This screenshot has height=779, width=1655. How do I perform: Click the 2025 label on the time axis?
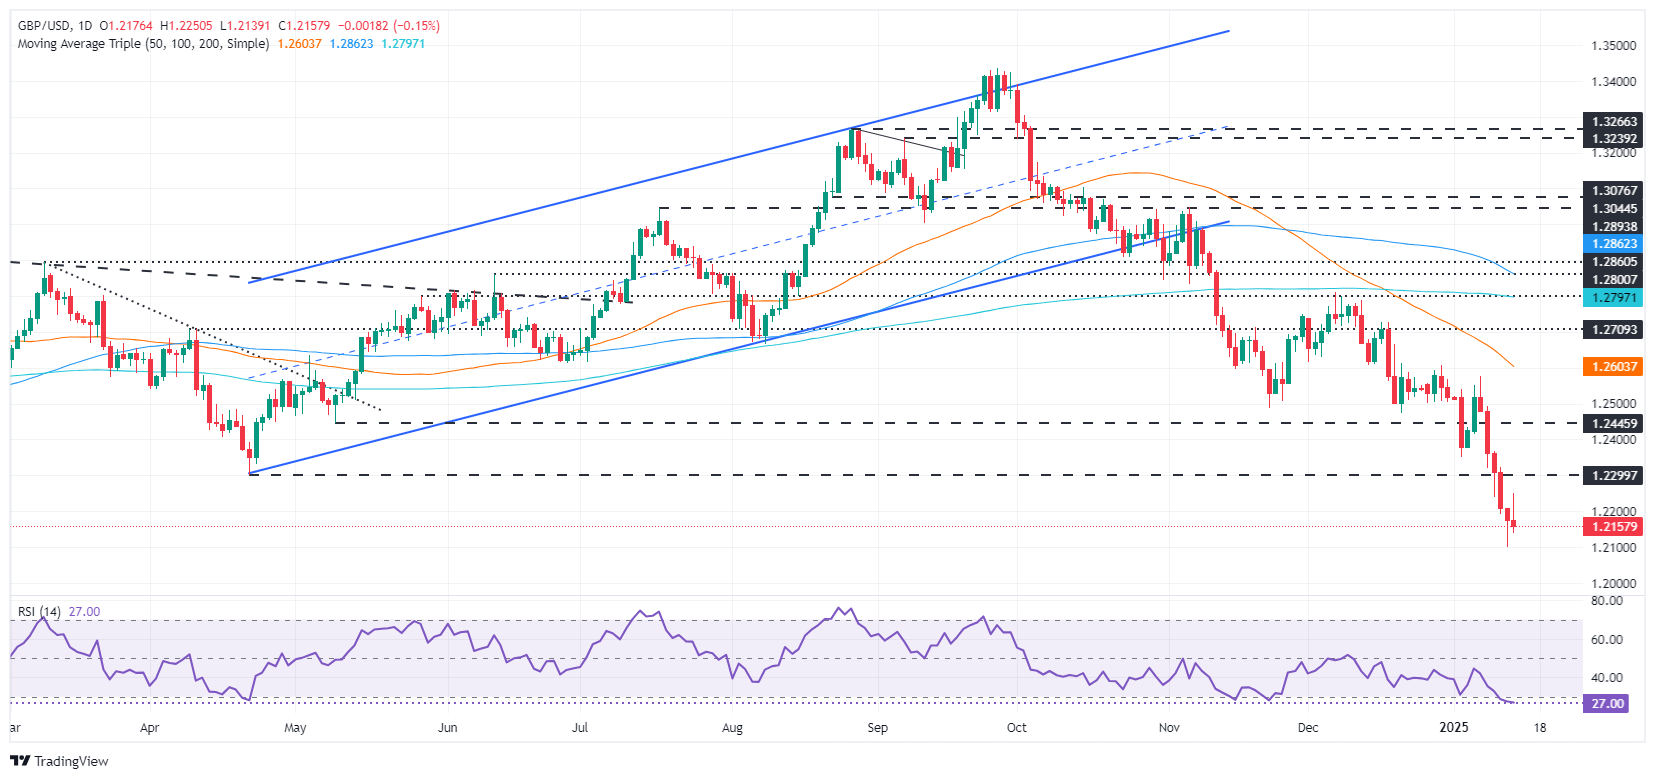1453,728
